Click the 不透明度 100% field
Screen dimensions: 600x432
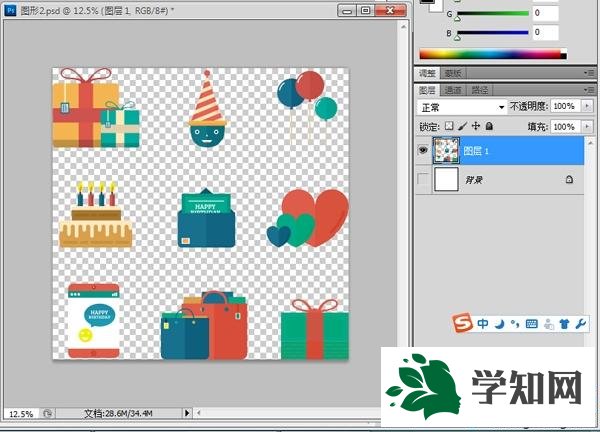pos(566,106)
